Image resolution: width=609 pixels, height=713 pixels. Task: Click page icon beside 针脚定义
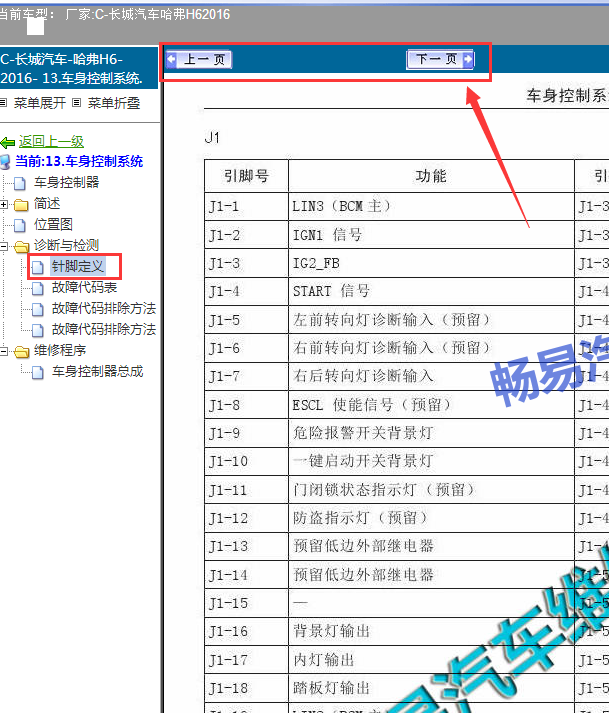coord(38,267)
